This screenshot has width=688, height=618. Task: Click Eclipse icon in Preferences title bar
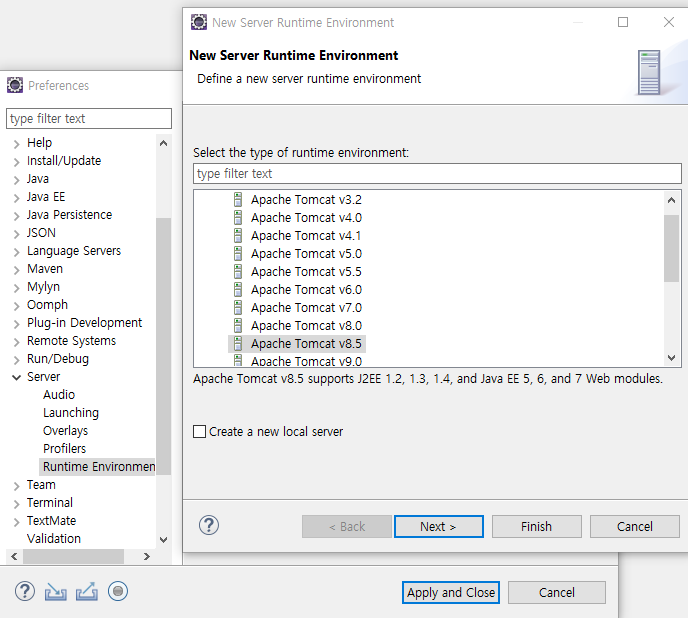pos(15,85)
